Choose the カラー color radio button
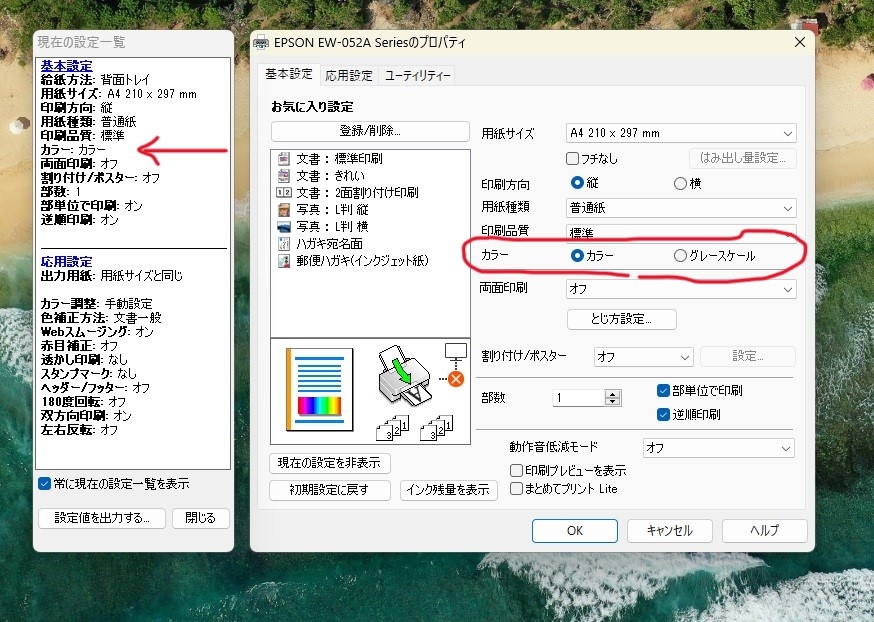The height and width of the screenshot is (622, 874). click(x=577, y=255)
